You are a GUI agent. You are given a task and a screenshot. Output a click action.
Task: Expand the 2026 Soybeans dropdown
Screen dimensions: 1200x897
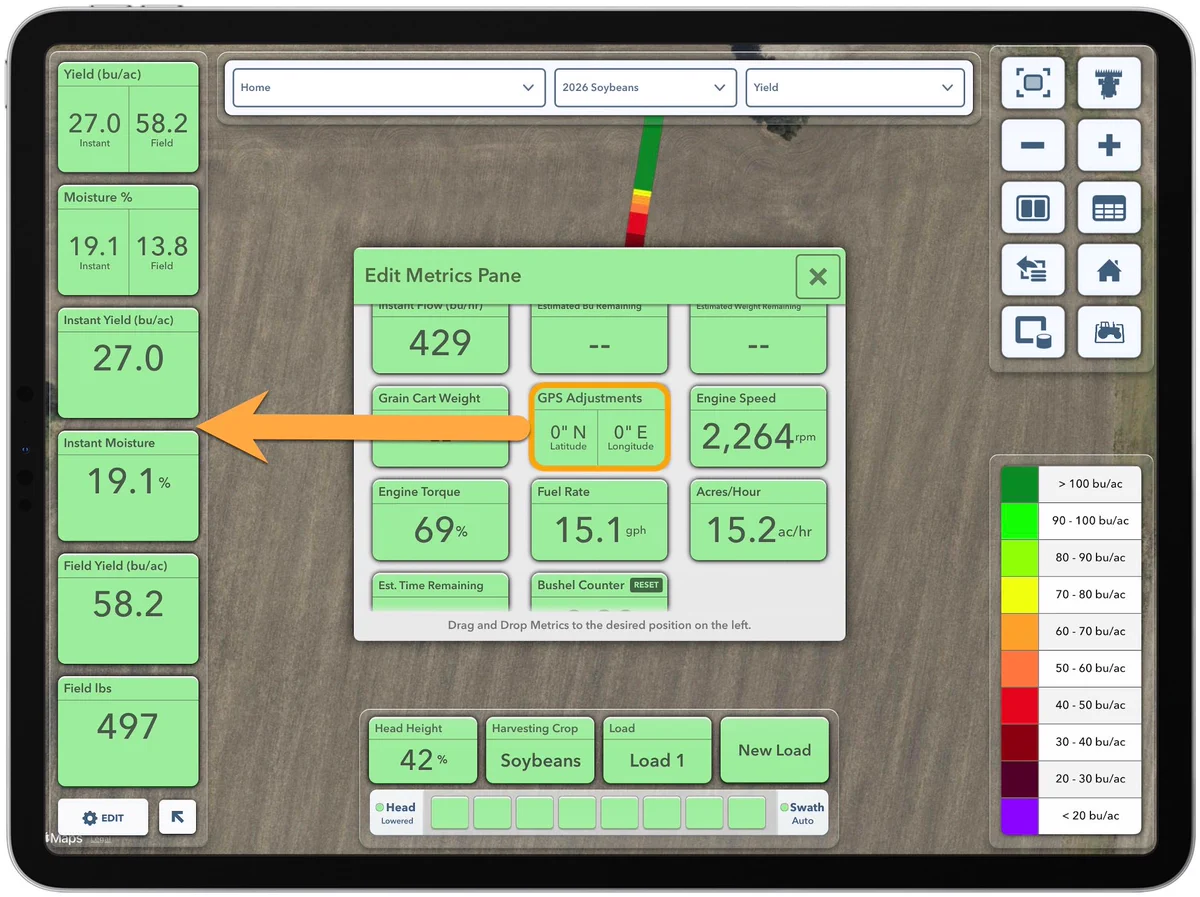point(647,87)
